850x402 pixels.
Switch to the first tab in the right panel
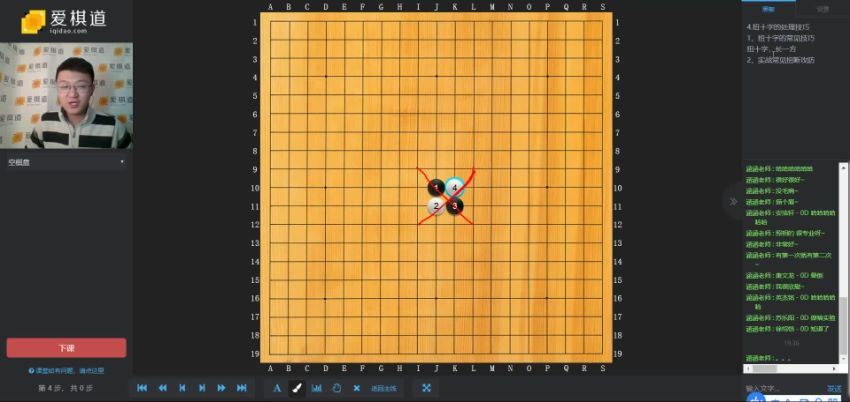[768, 9]
